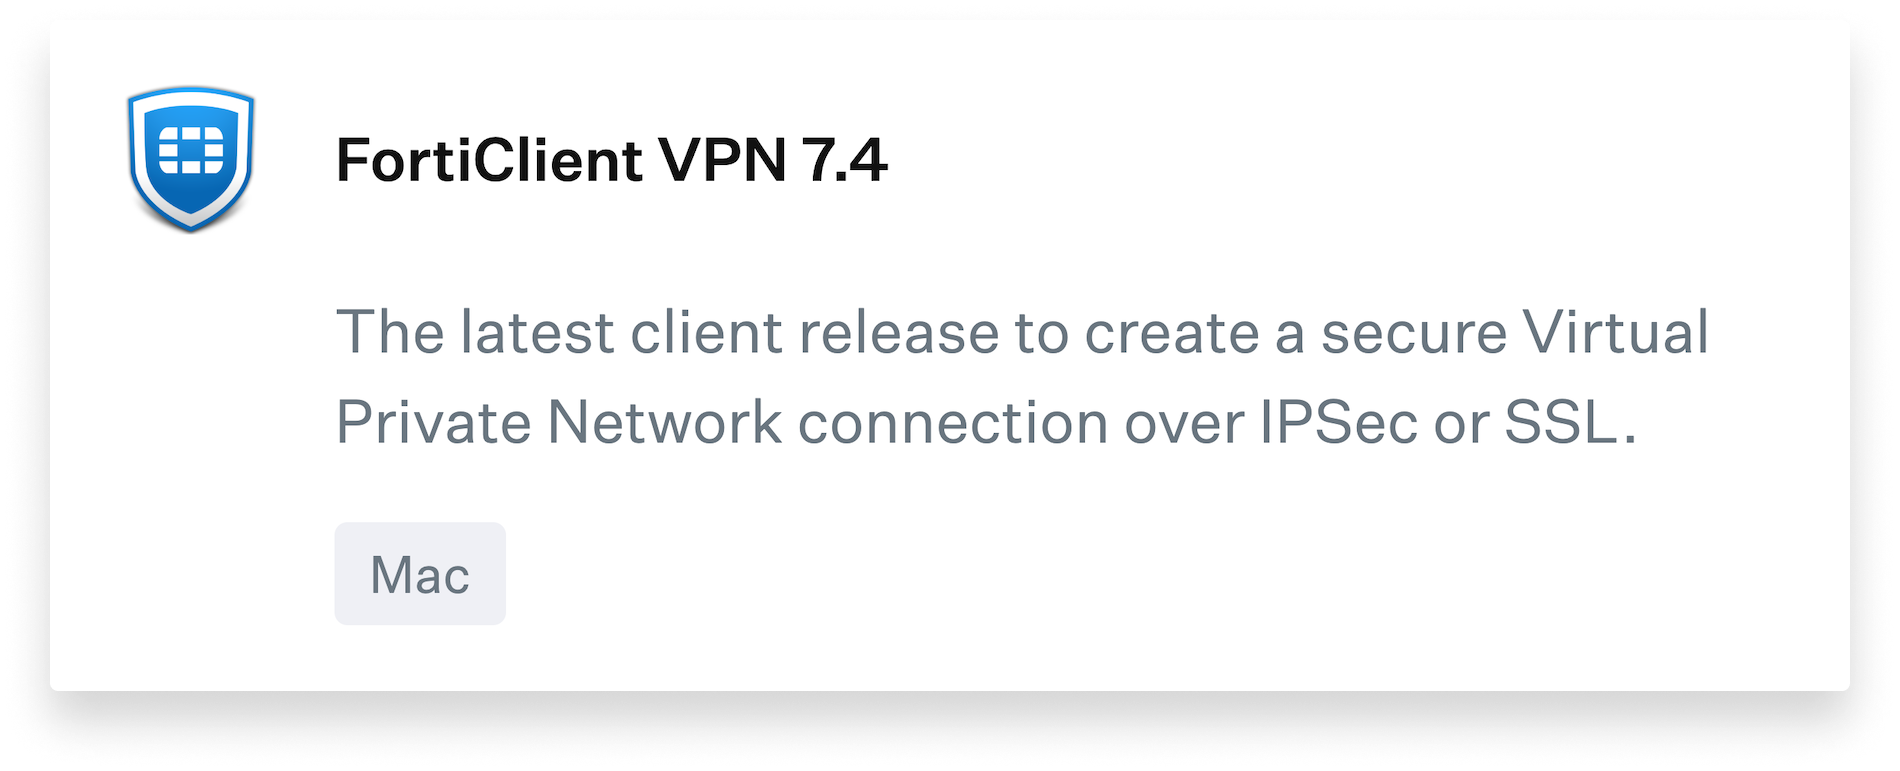Open the FortiClient VPN 7.4 title
This screenshot has width=1900, height=771.
click(611, 160)
